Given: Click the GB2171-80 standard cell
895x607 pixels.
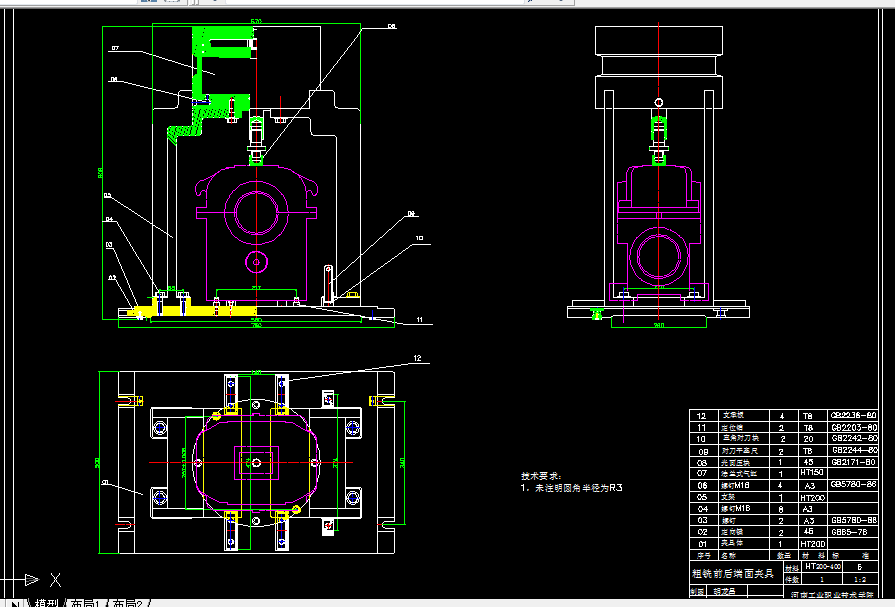Looking at the screenshot, I should (x=853, y=462).
